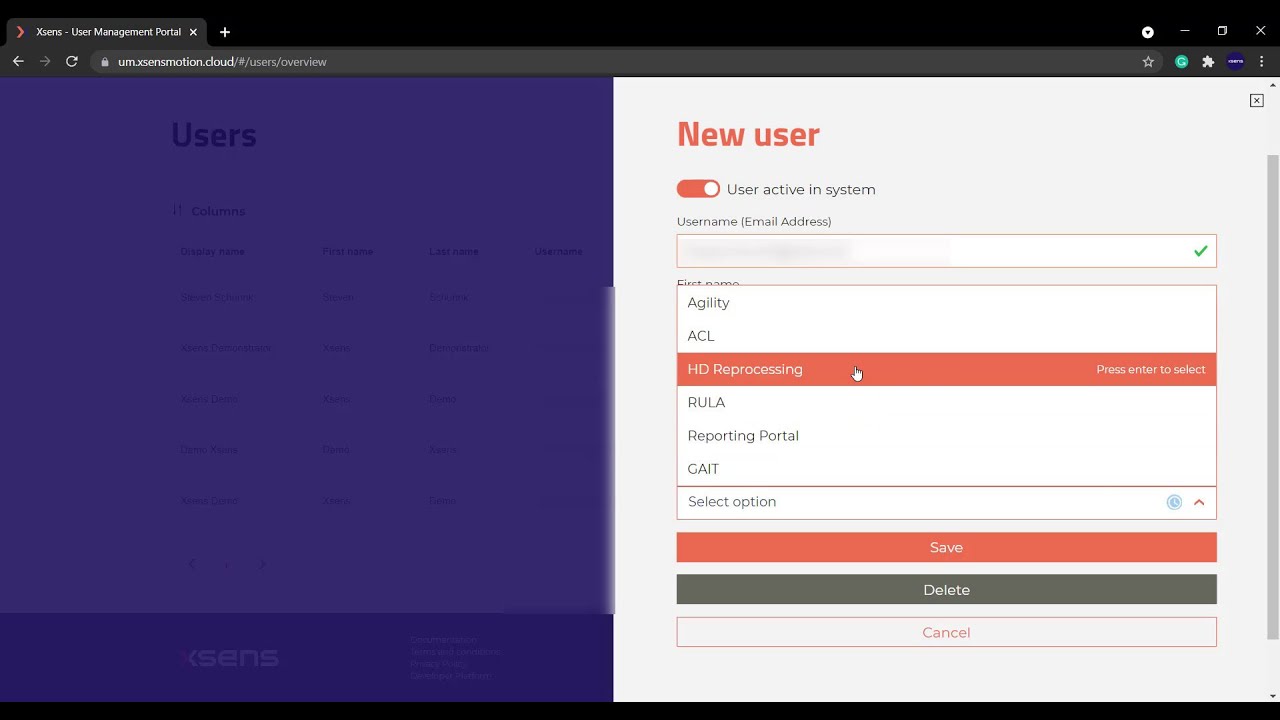This screenshot has height=720, width=1280.
Task: Toggle the User active in system switch
Action: pyautogui.click(x=698, y=189)
